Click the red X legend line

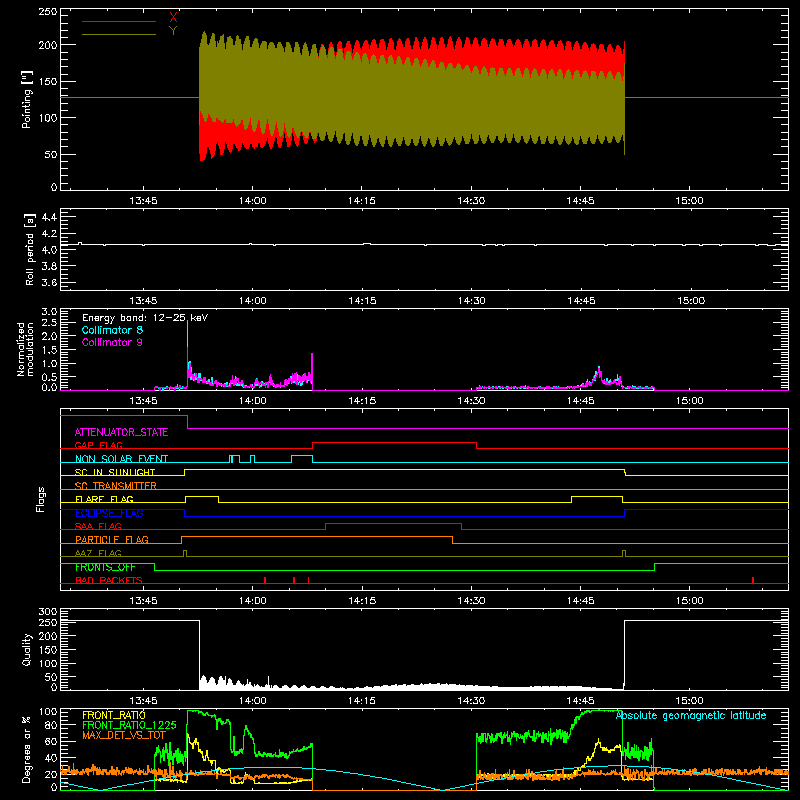pos(119,21)
